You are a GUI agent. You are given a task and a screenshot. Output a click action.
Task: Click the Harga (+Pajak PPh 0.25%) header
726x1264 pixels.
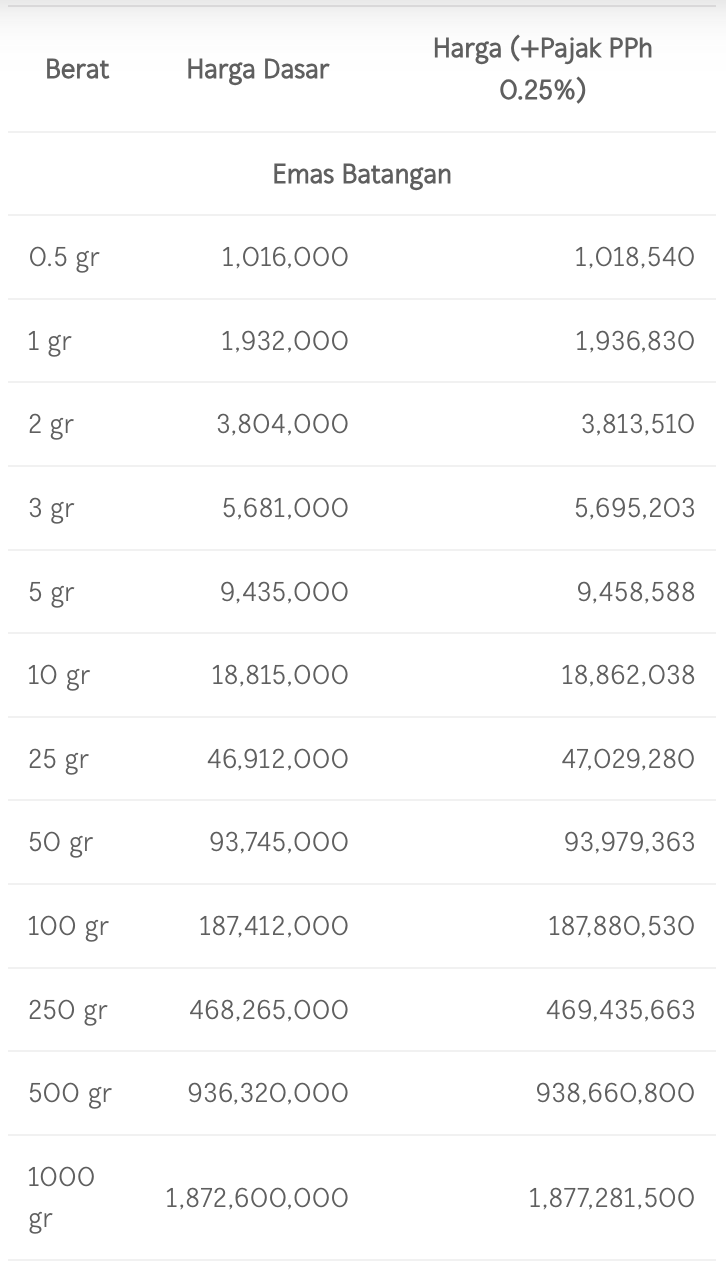542,69
